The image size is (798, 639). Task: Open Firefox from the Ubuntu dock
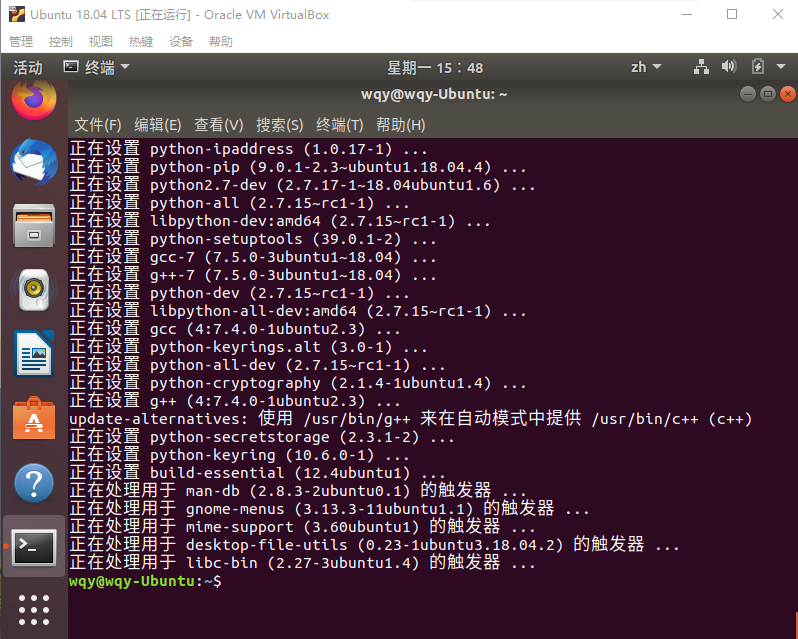tap(34, 99)
